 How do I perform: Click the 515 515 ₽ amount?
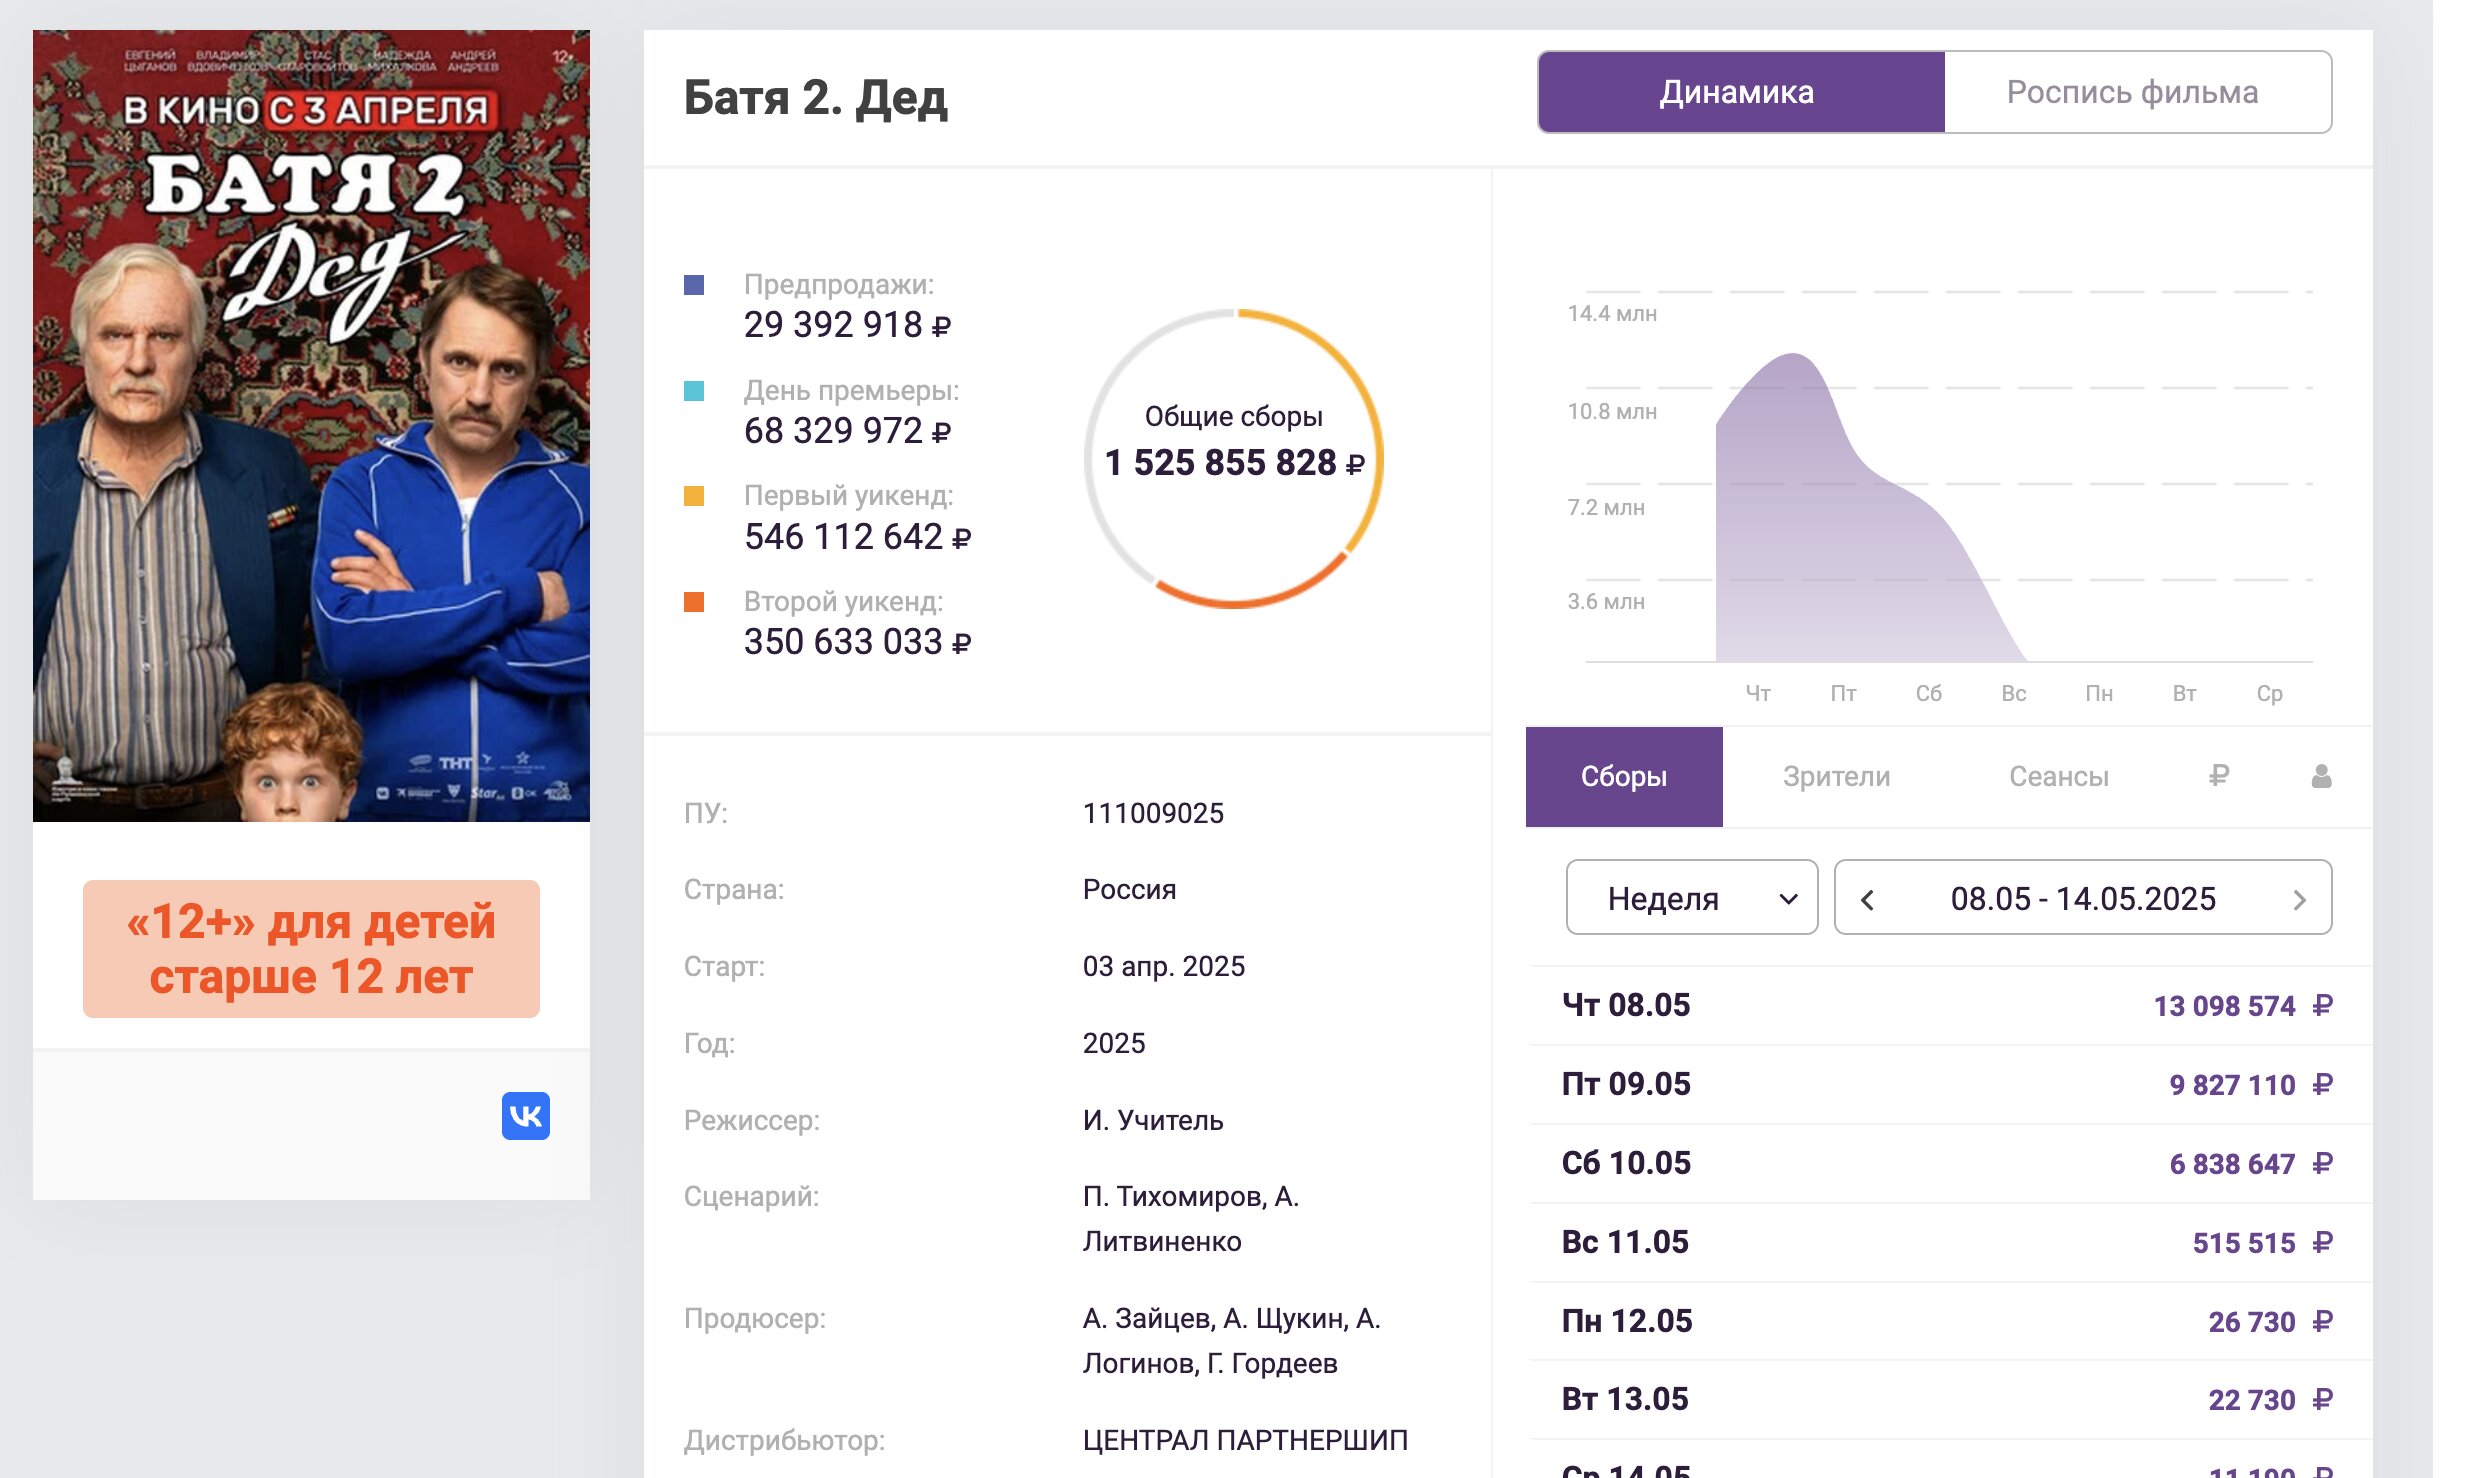2263,1243
